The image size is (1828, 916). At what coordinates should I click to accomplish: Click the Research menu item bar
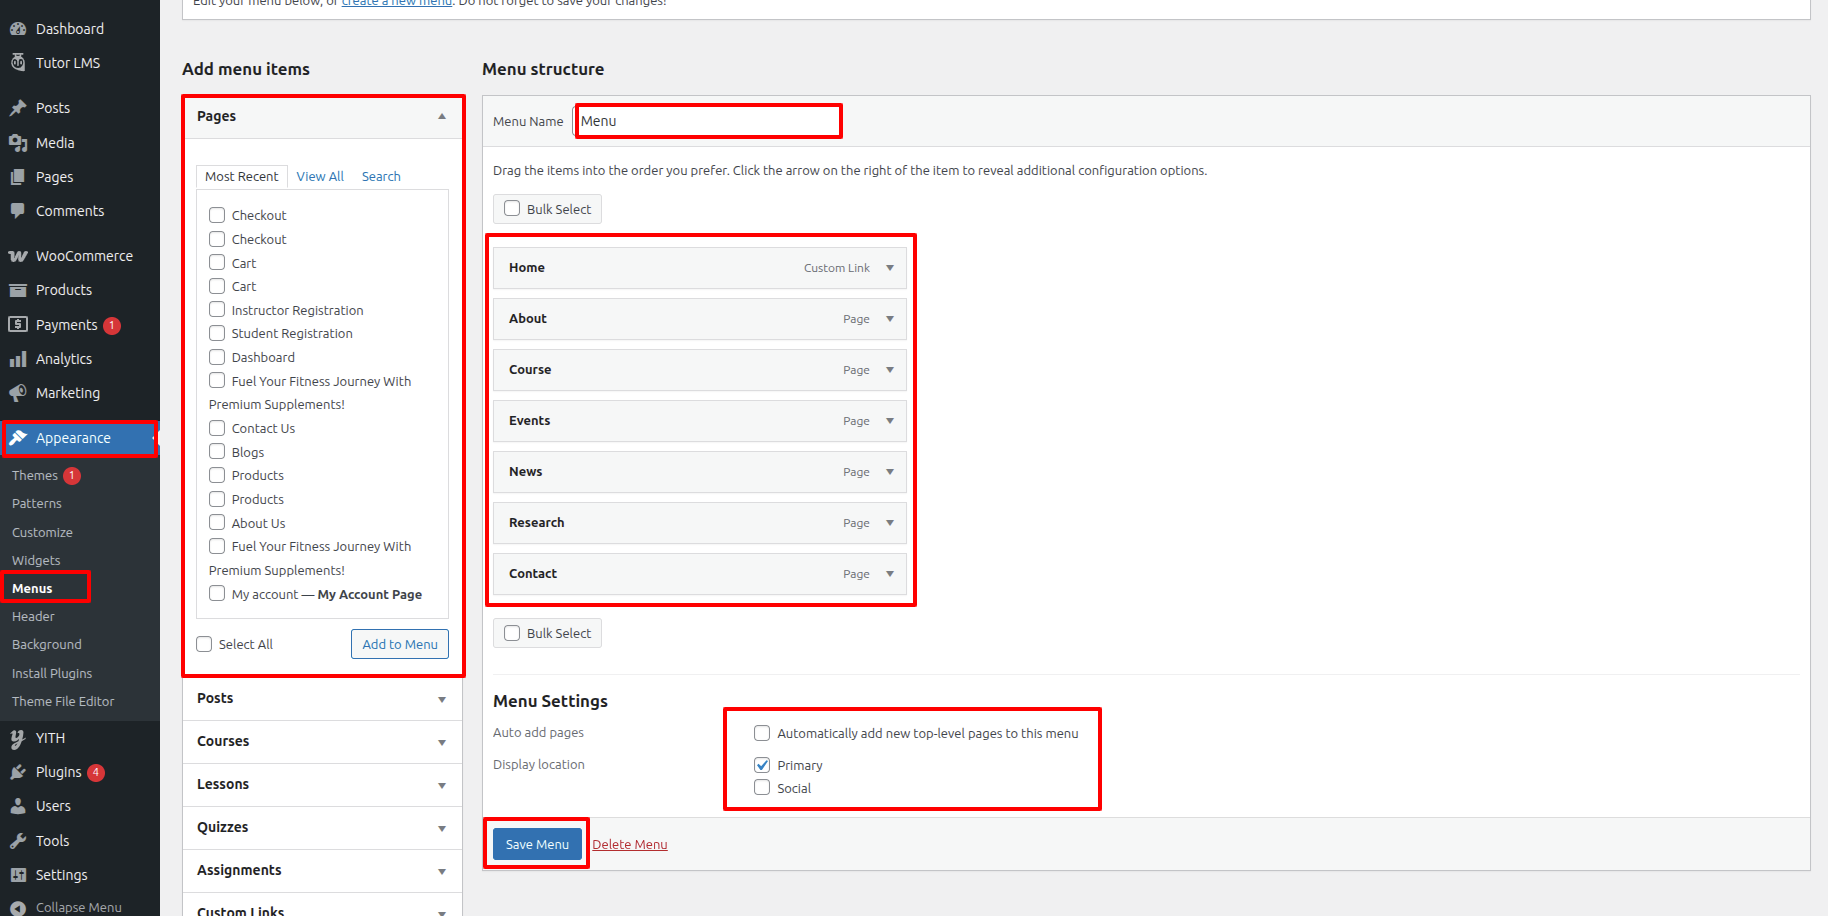(700, 523)
